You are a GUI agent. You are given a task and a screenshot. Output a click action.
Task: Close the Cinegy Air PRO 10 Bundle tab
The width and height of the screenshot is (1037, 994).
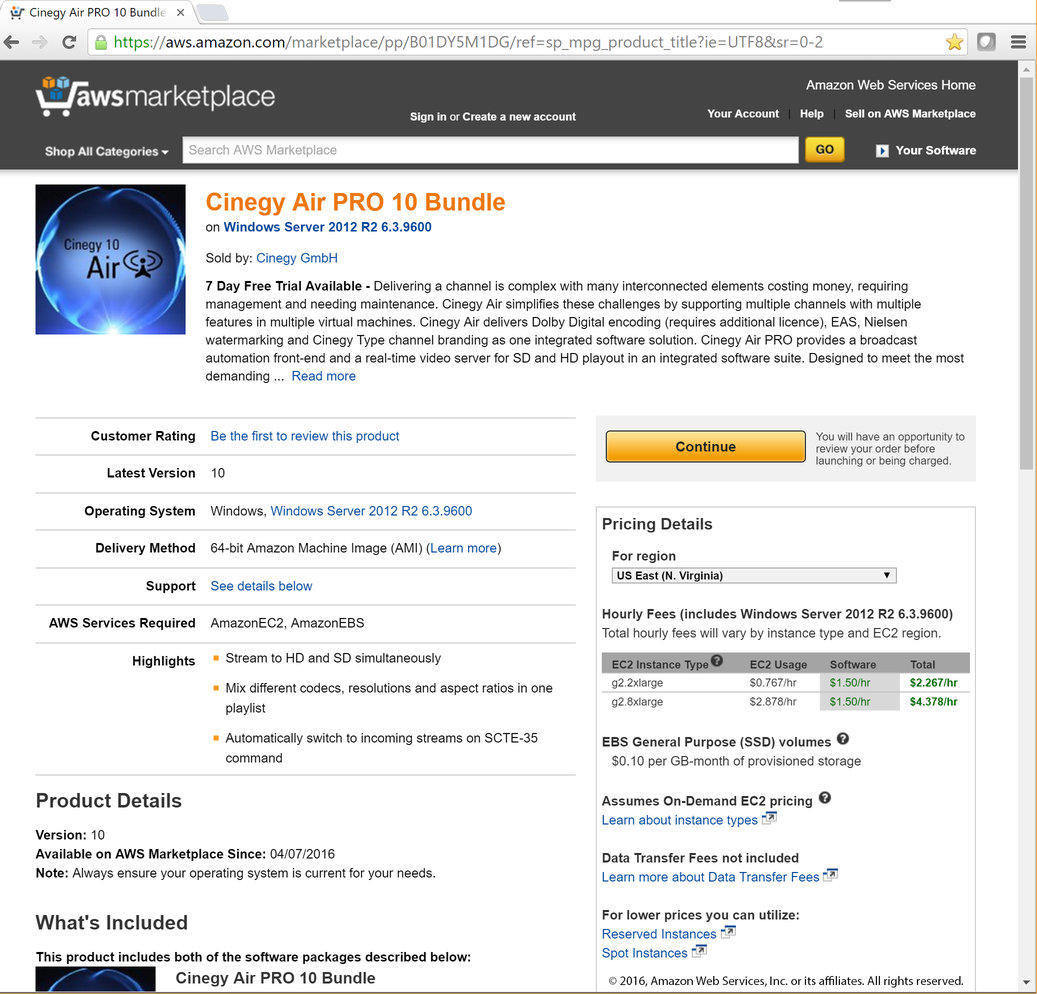[180, 13]
